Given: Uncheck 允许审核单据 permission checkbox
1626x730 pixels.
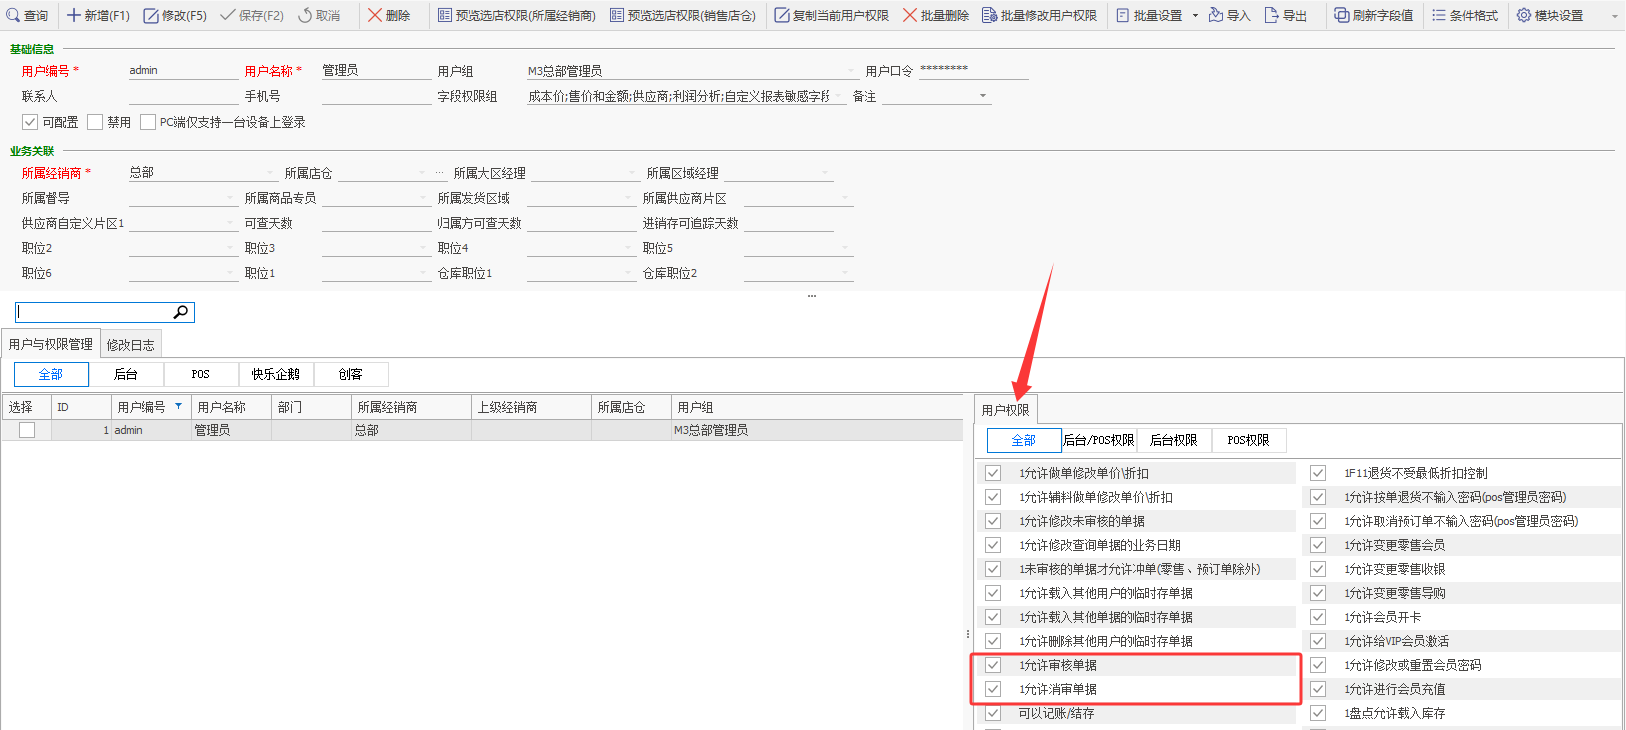Looking at the screenshot, I should point(993,665).
